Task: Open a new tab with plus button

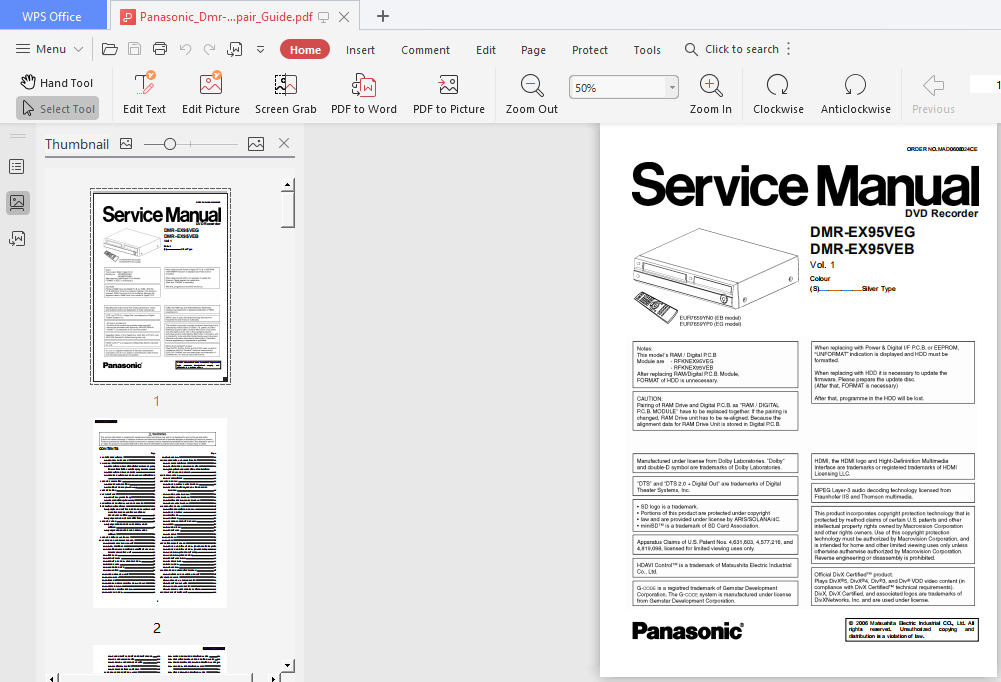Action: click(x=383, y=16)
